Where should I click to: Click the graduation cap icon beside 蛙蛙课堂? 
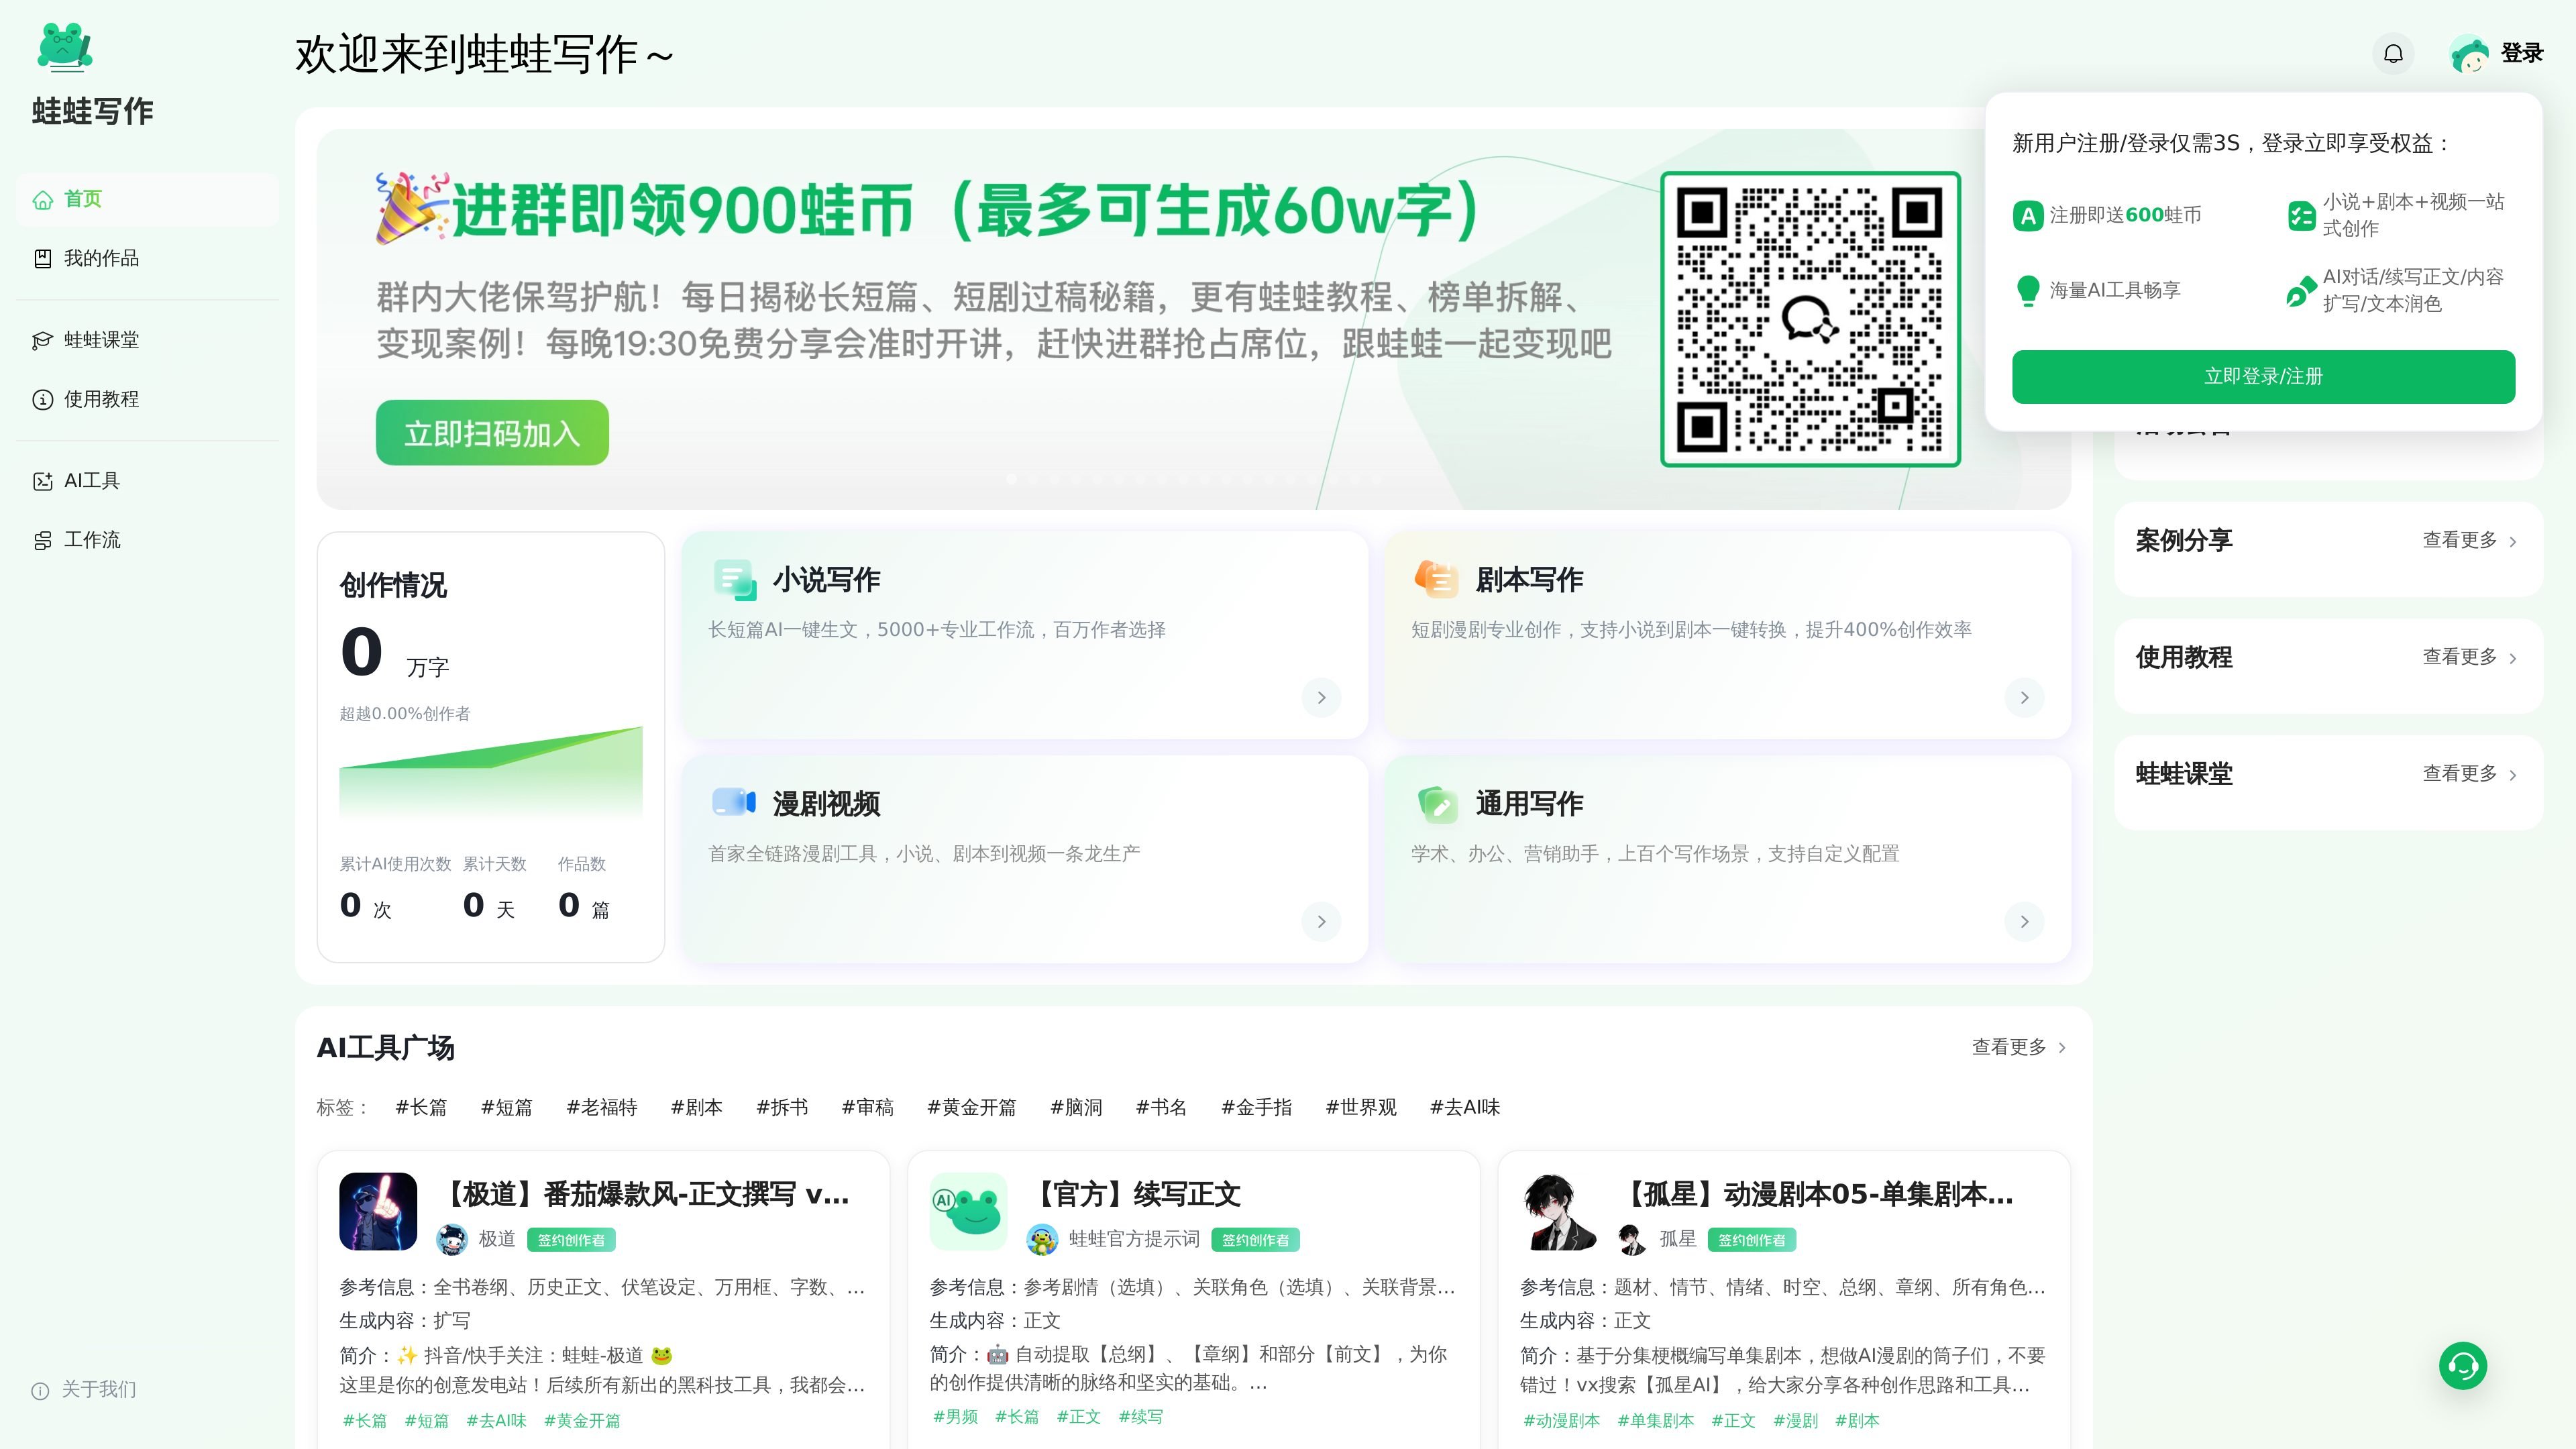[42, 341]
